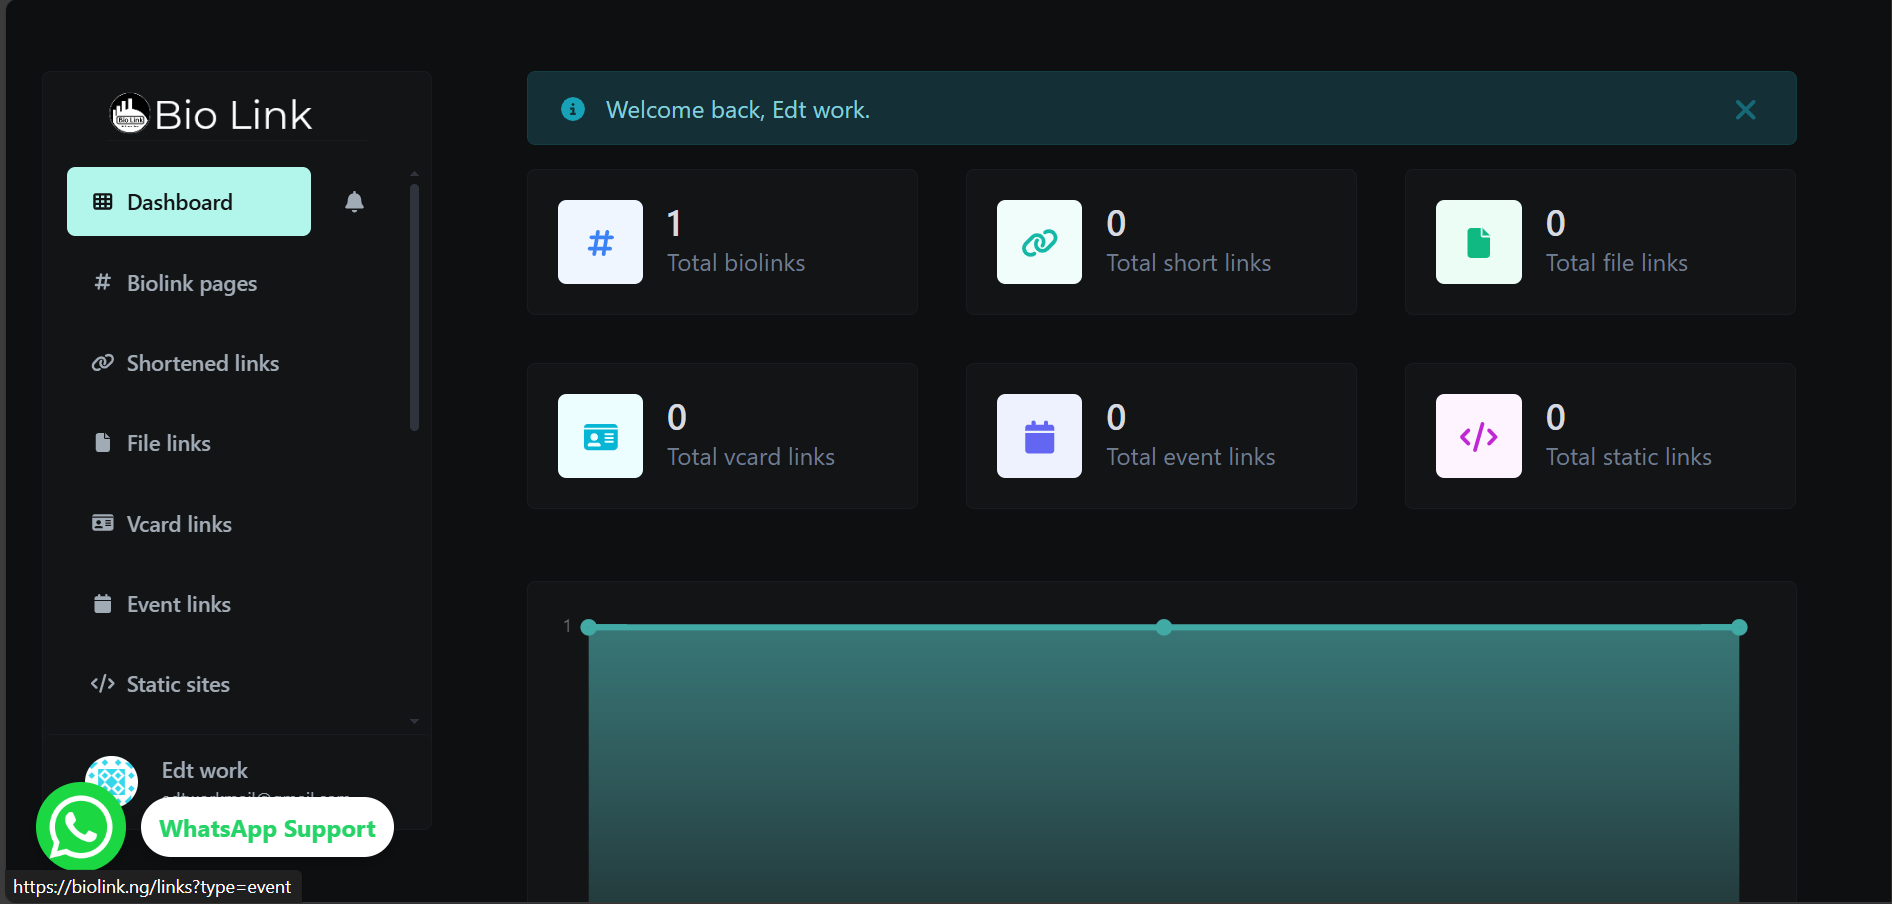Image resolution: width=1892 pixels, height=904 pixels.
Task: Click the vcard icon for Total vcard links
Action: pos(600,436)
